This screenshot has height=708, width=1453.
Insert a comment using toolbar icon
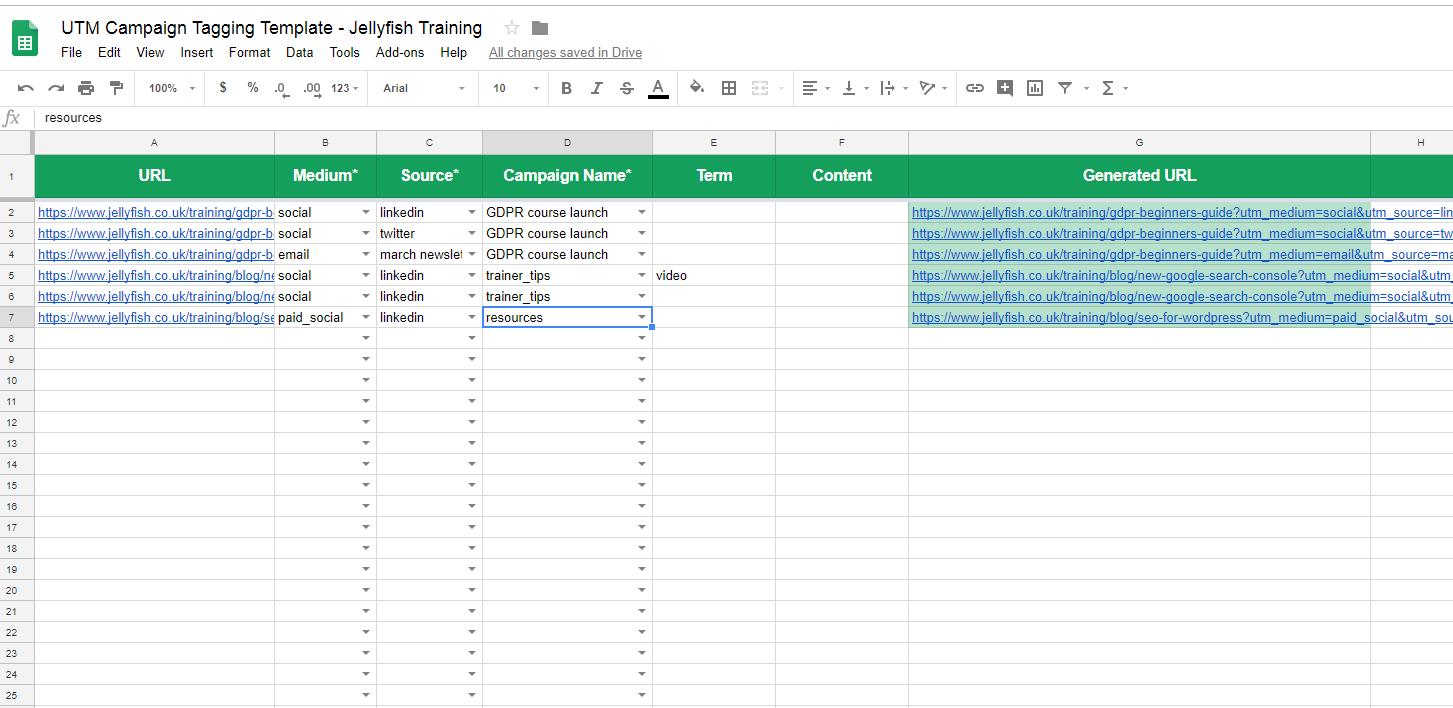(1005, 88)
